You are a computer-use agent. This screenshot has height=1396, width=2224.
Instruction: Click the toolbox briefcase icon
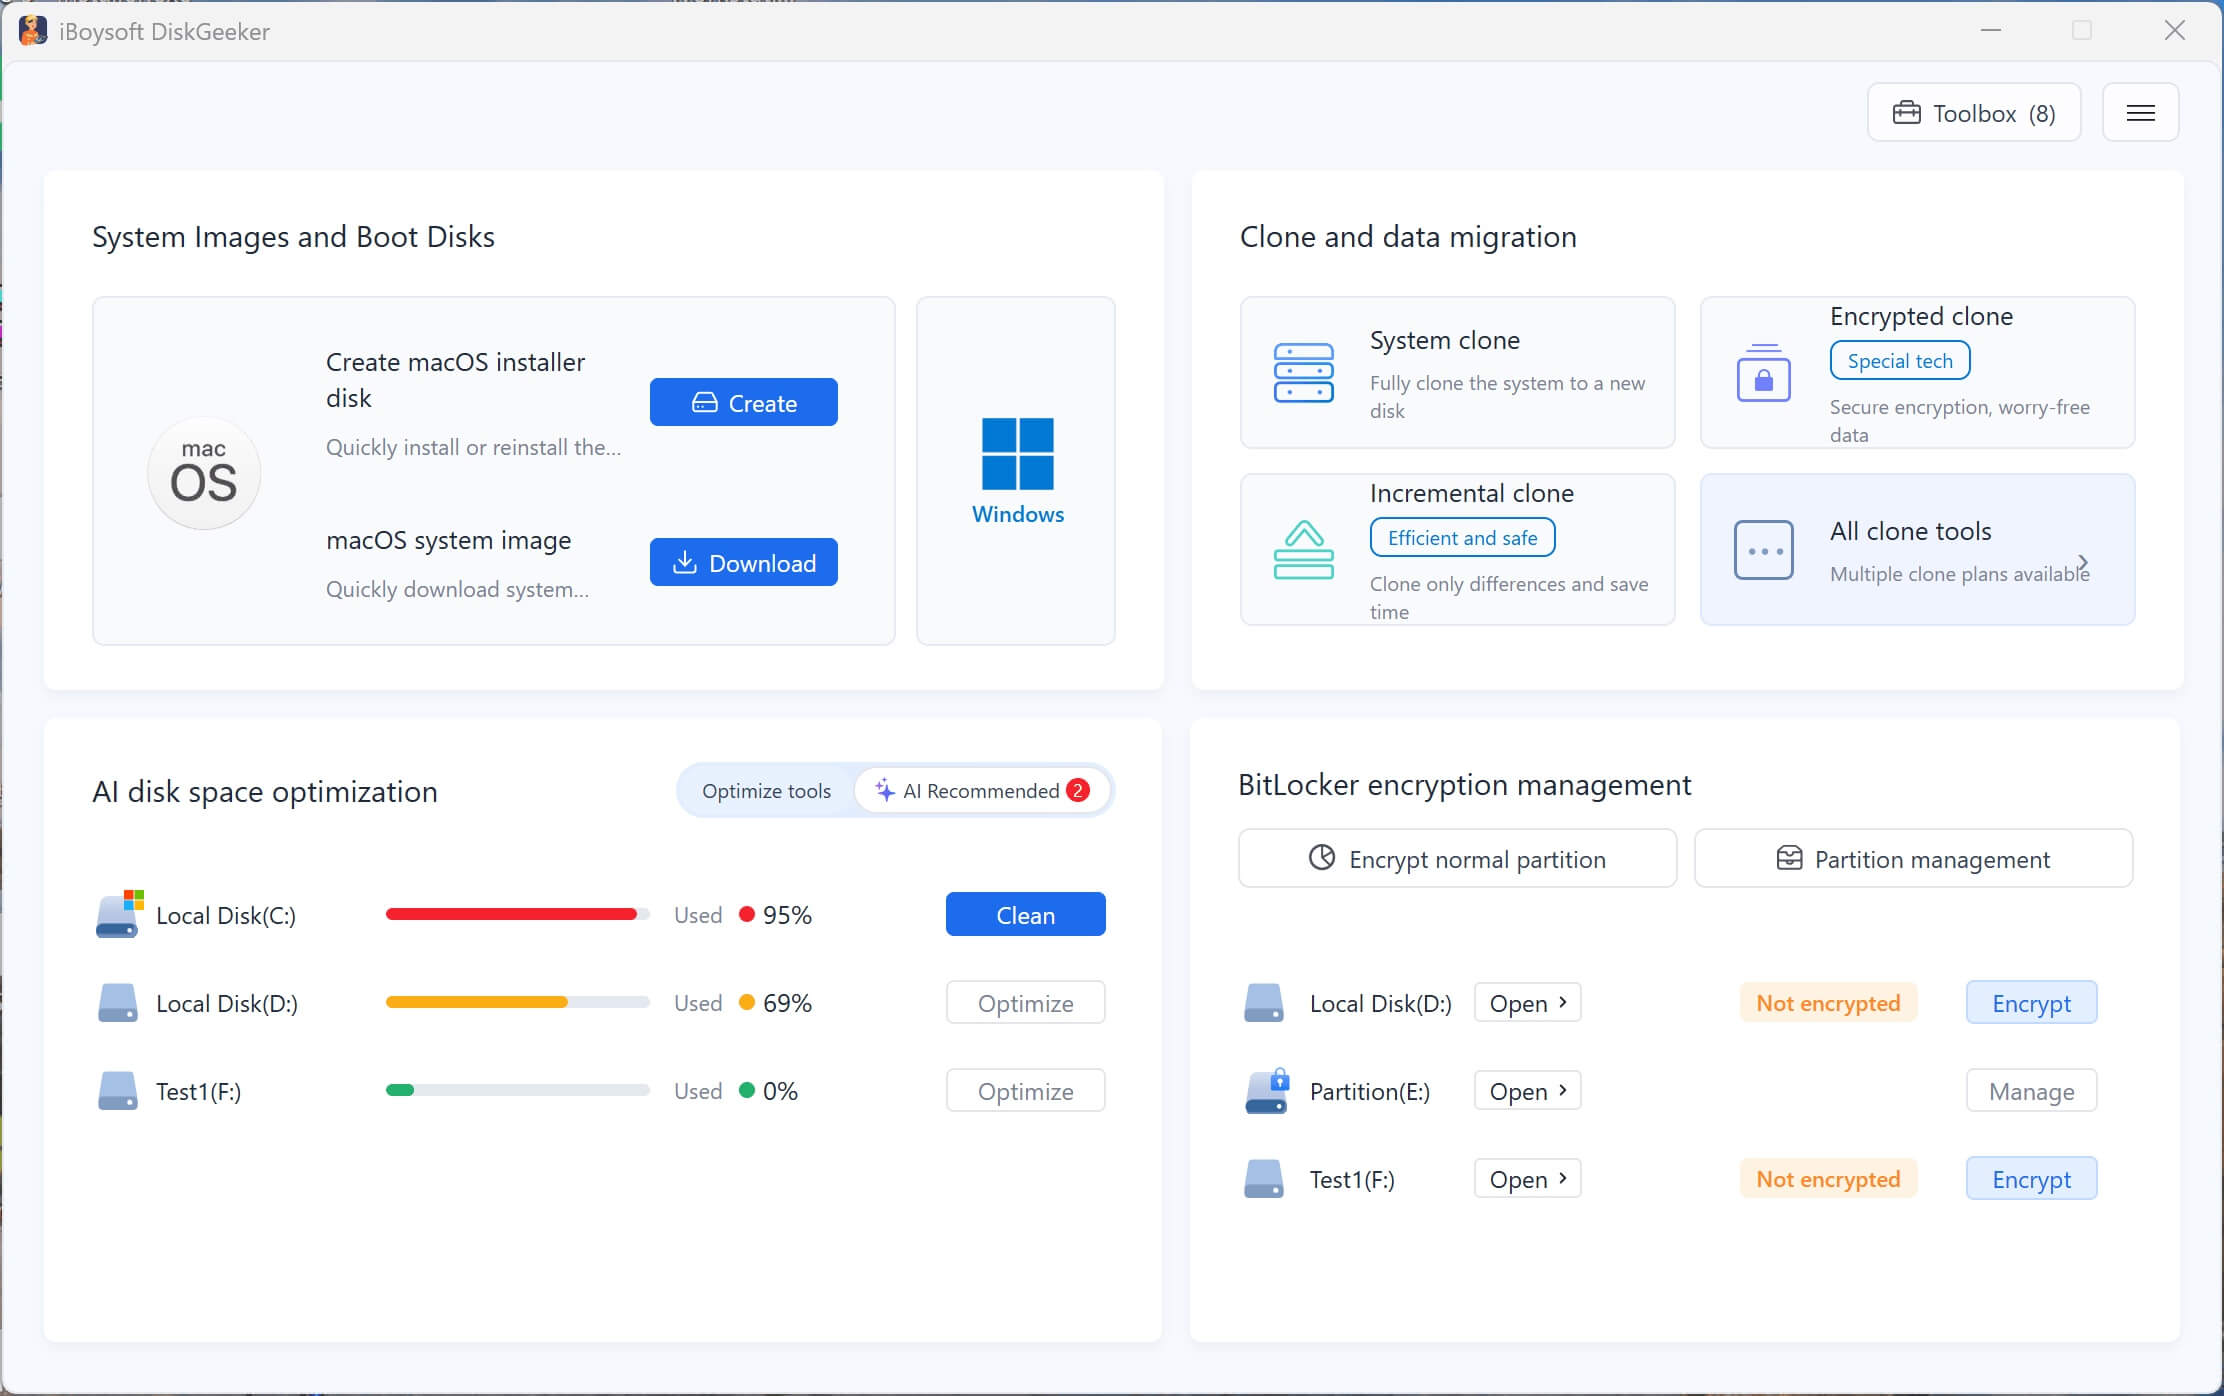pos(1906,112)
